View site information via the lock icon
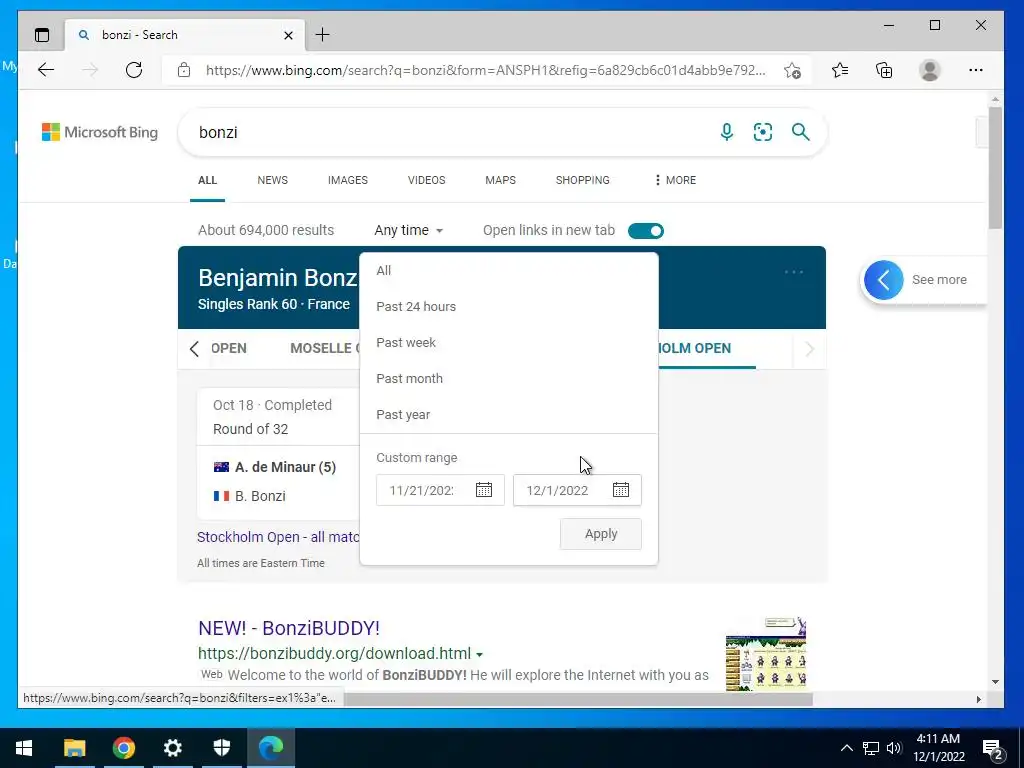 tap(184, 70)
